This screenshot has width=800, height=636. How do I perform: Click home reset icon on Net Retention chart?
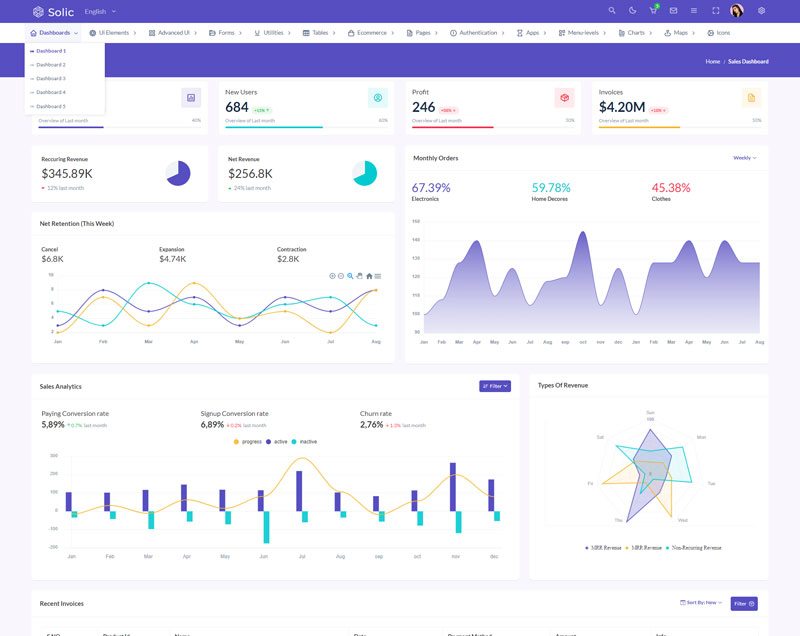pyautogui.click(x=369, y=276)
